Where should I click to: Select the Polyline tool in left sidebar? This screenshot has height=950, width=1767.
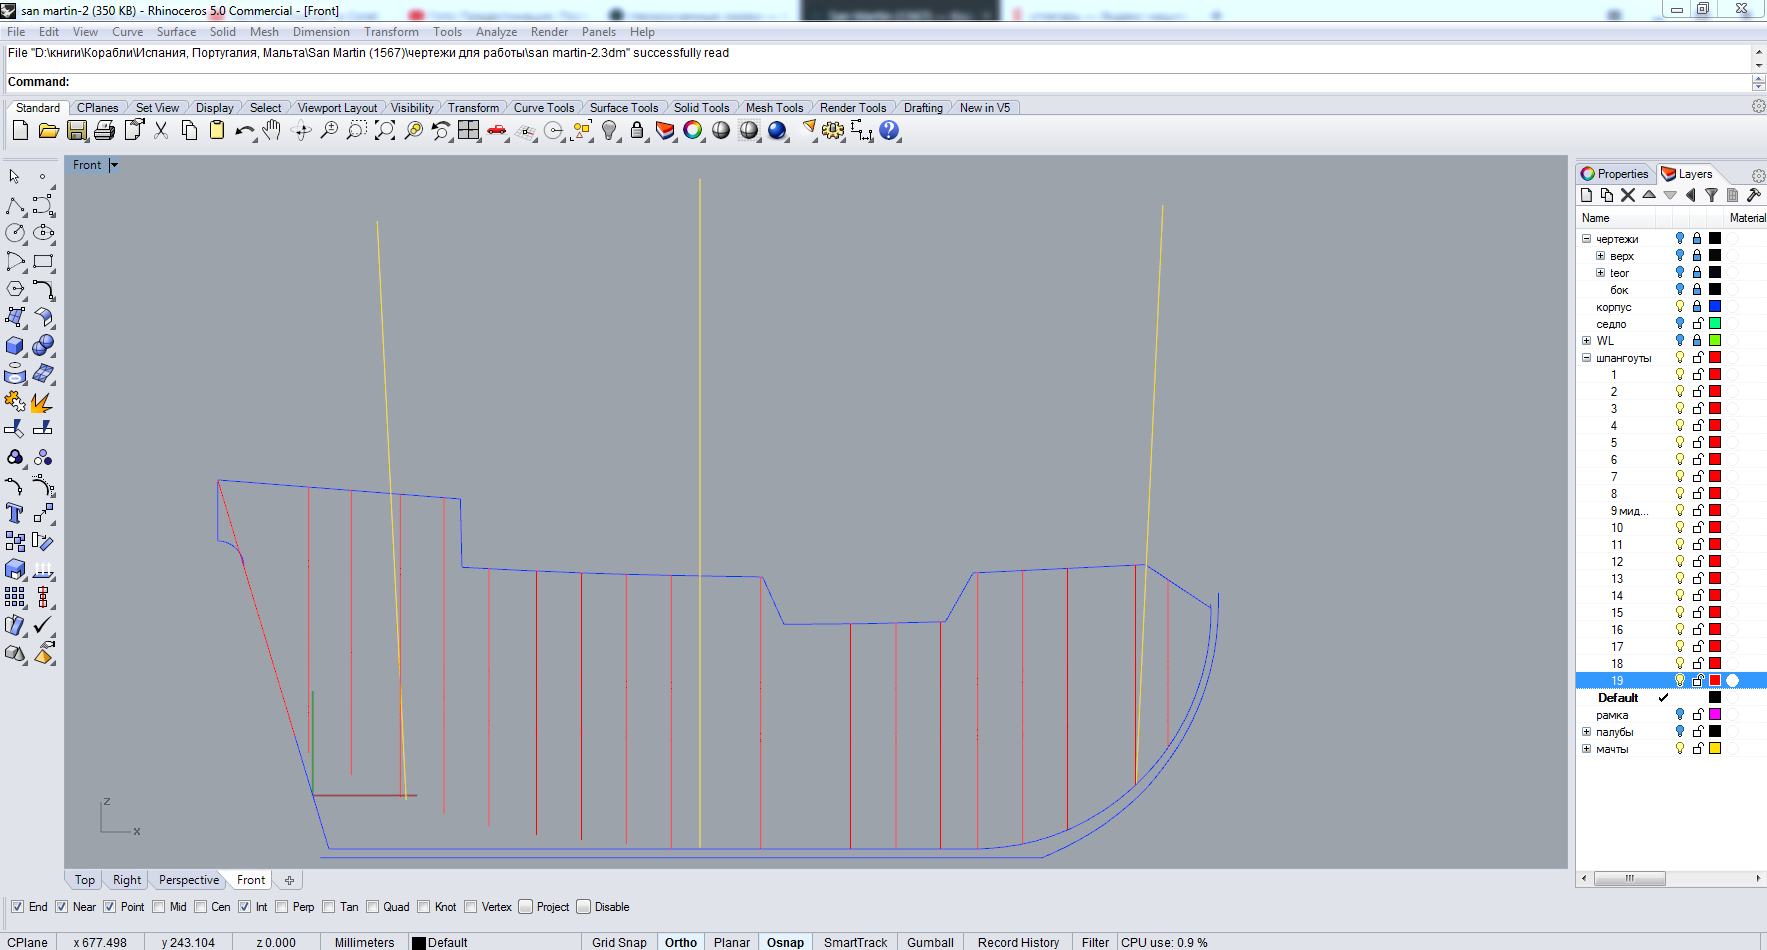click(x=15, y=206)
